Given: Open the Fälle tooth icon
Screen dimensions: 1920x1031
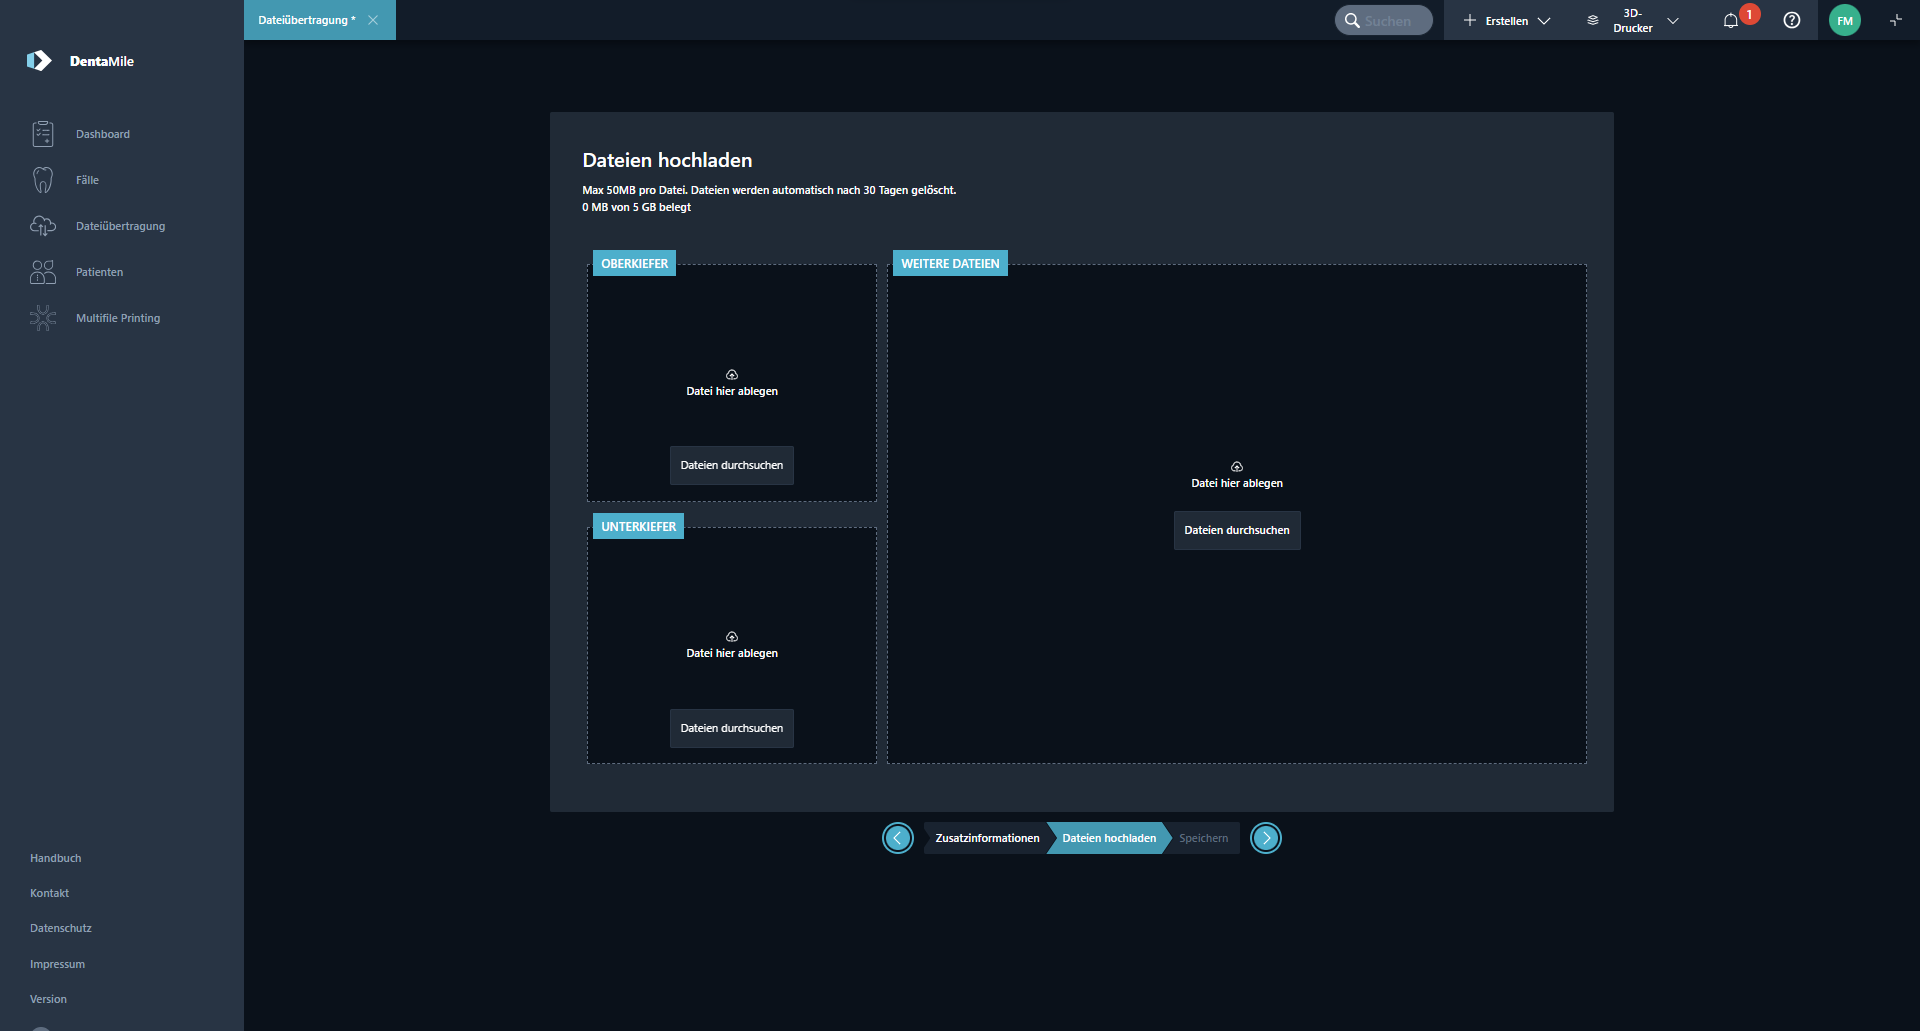Looking at the screenshot, I should pos(43,180).
